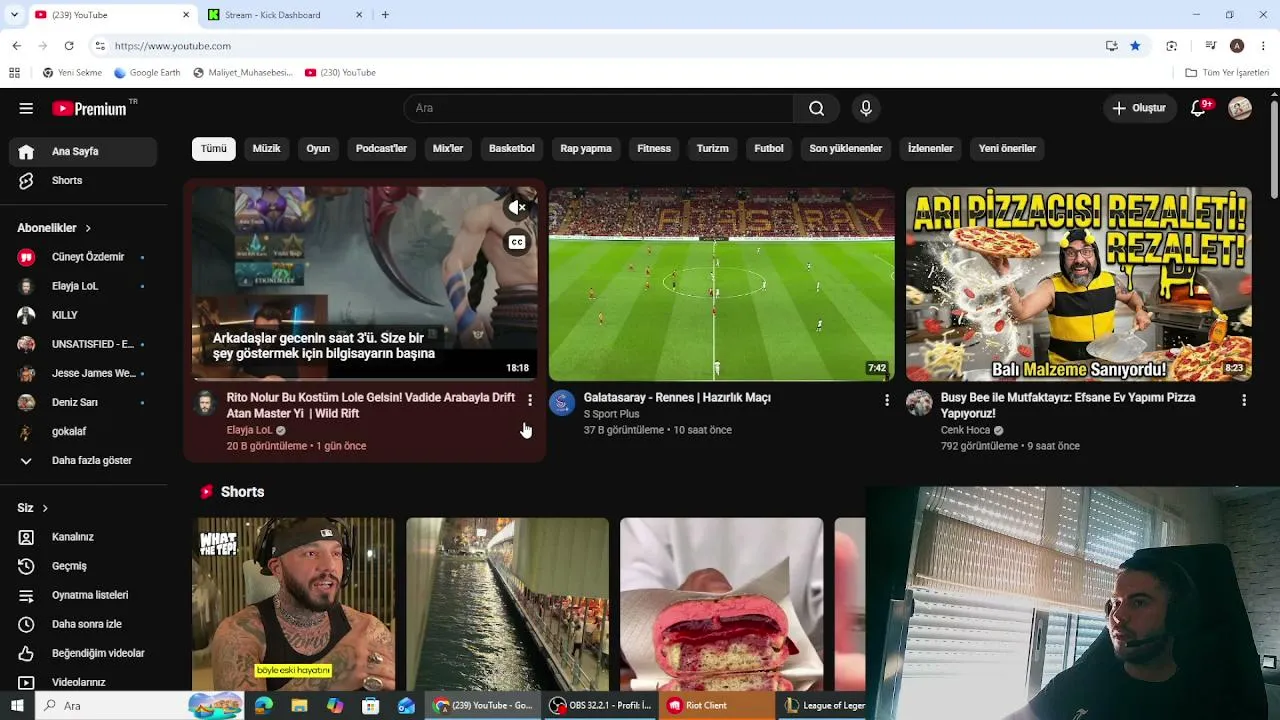Toggle captions on the video preview
This screenshot has height=720, width=1280.
[x=517, y=242]
